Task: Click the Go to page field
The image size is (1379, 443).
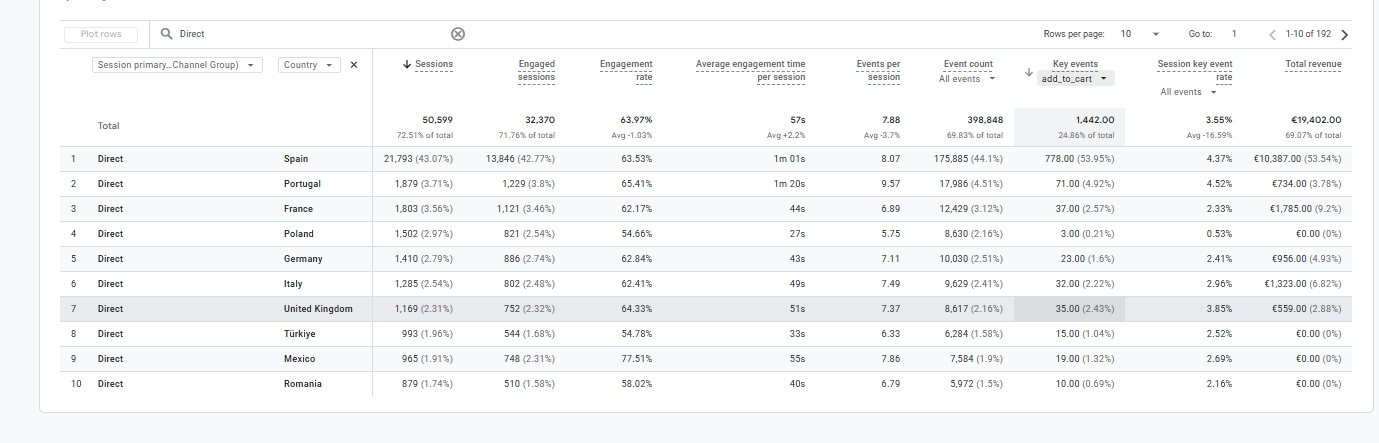Action: (1234, 34)
